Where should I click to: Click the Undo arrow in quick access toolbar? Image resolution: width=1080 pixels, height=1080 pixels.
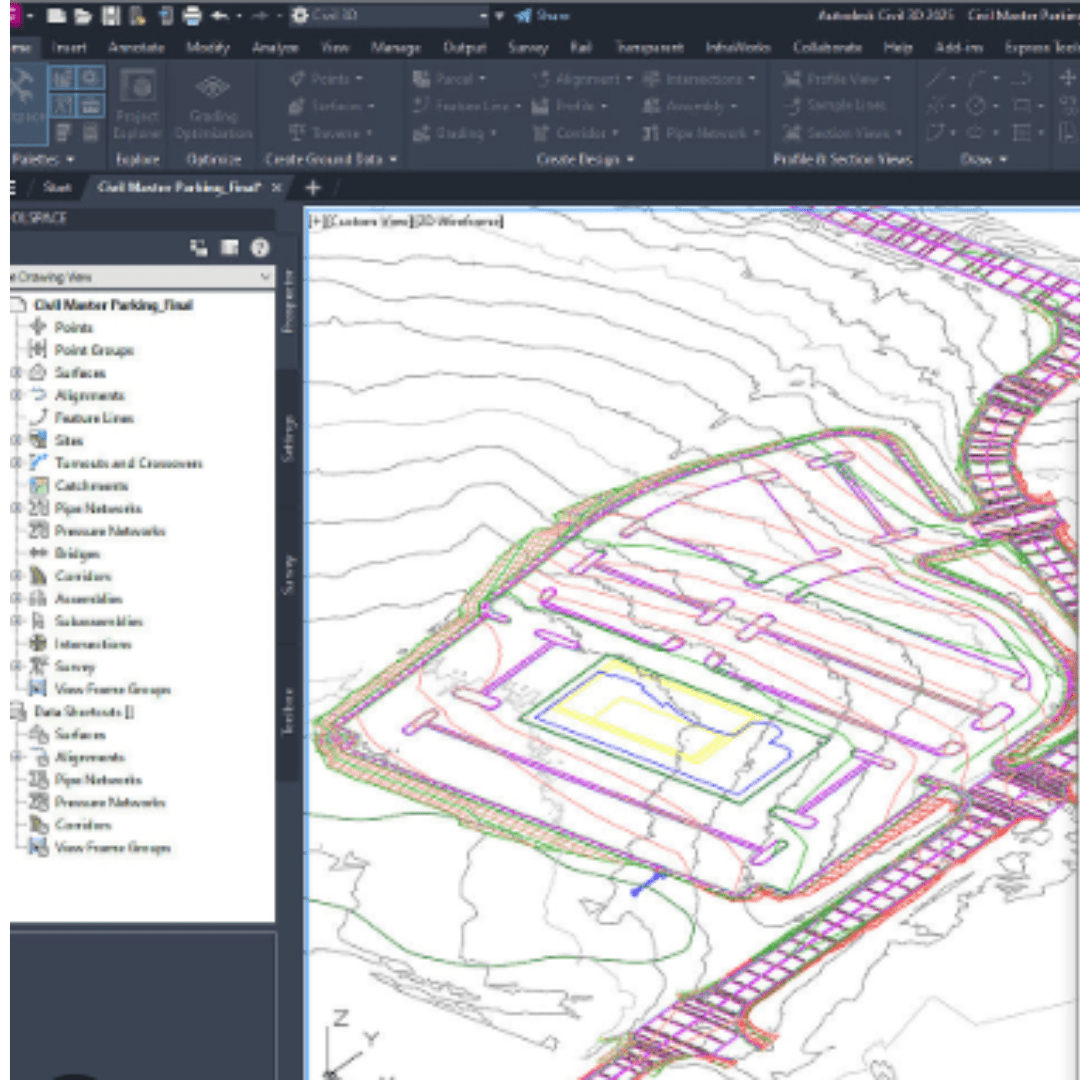[x=220, y=16]
